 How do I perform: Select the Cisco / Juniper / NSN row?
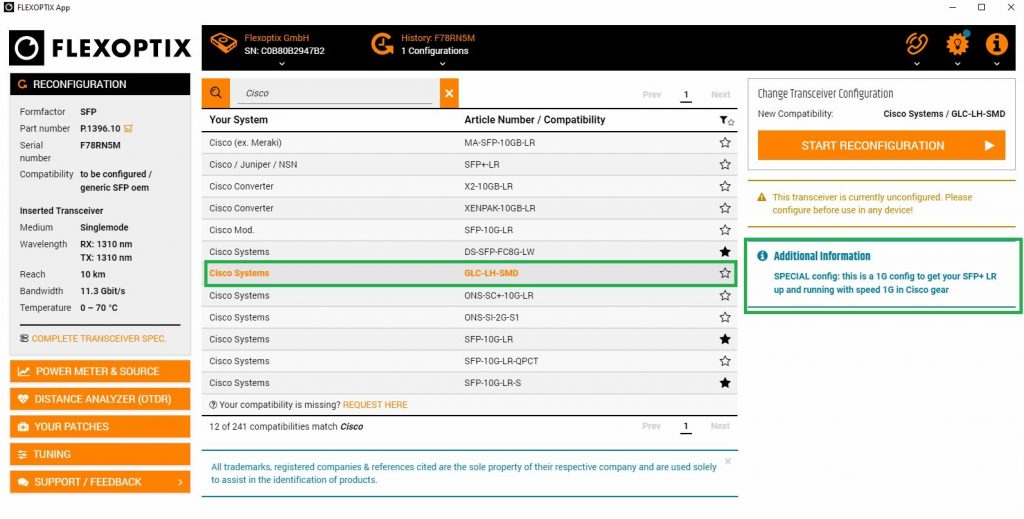(469, 165)
